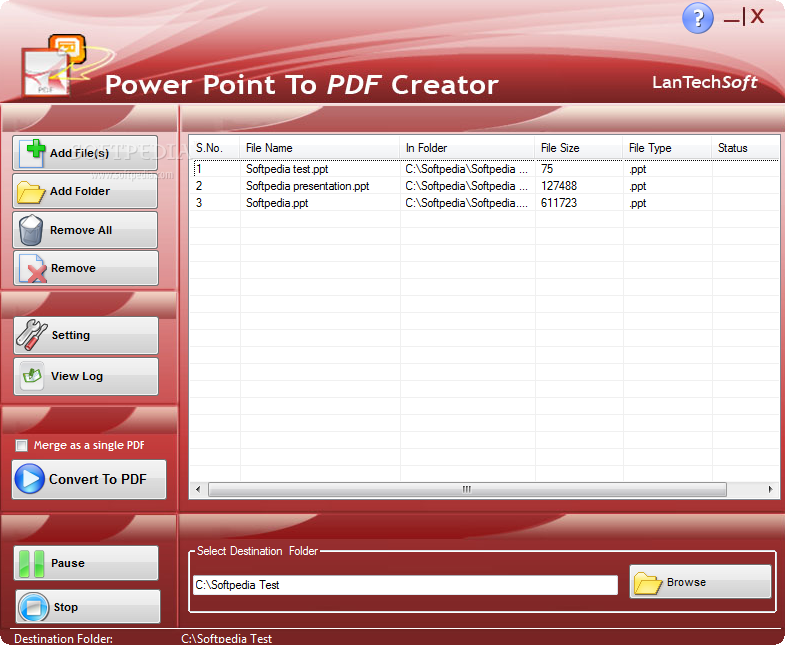This screenshot has width=785, height=645.
Task: Click the .ppt file type in row 3
Action: [638, 203]
